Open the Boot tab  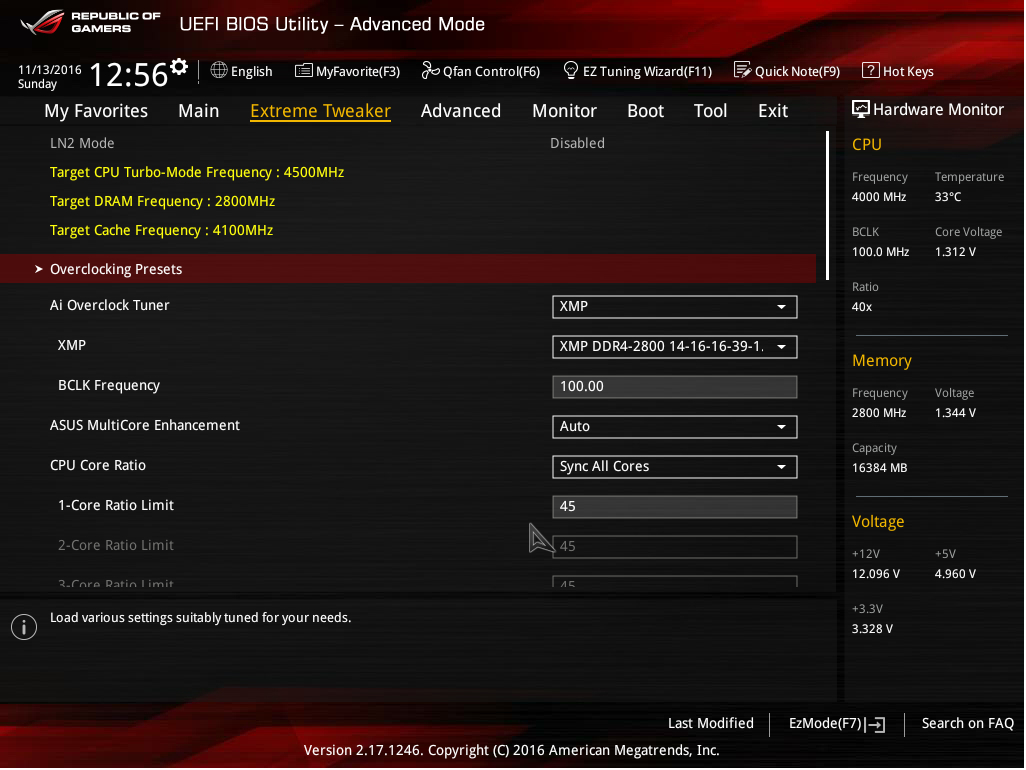pos(645,111)
